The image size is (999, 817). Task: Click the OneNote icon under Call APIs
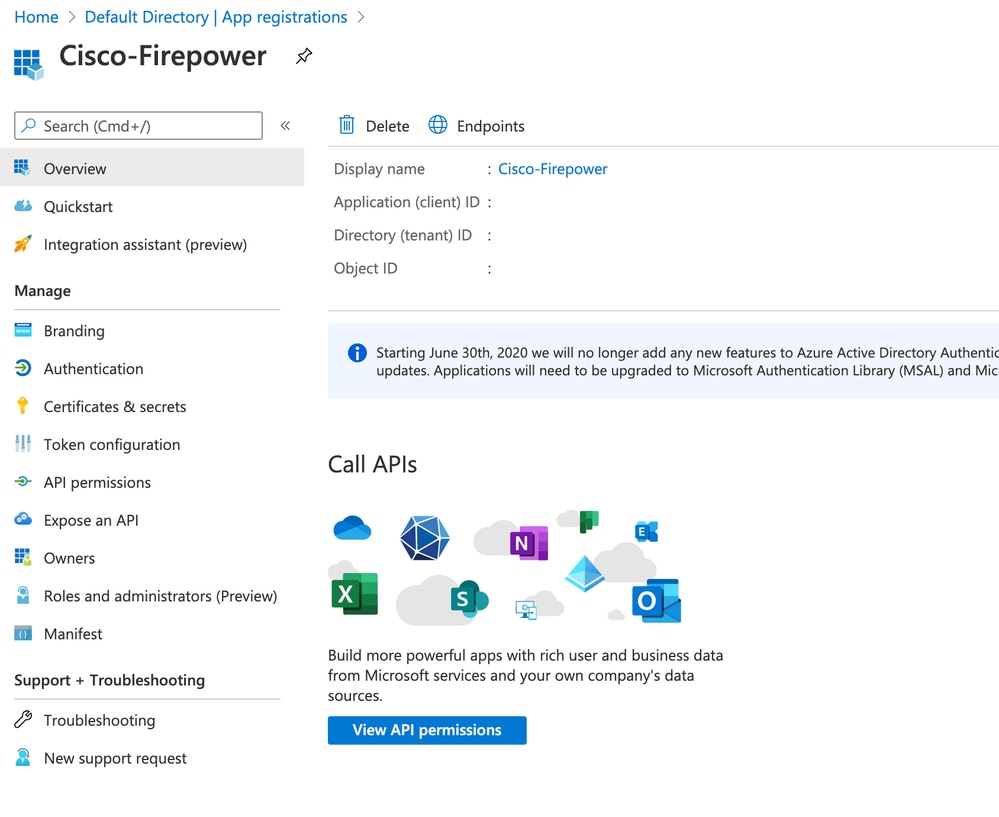(529, 543)
